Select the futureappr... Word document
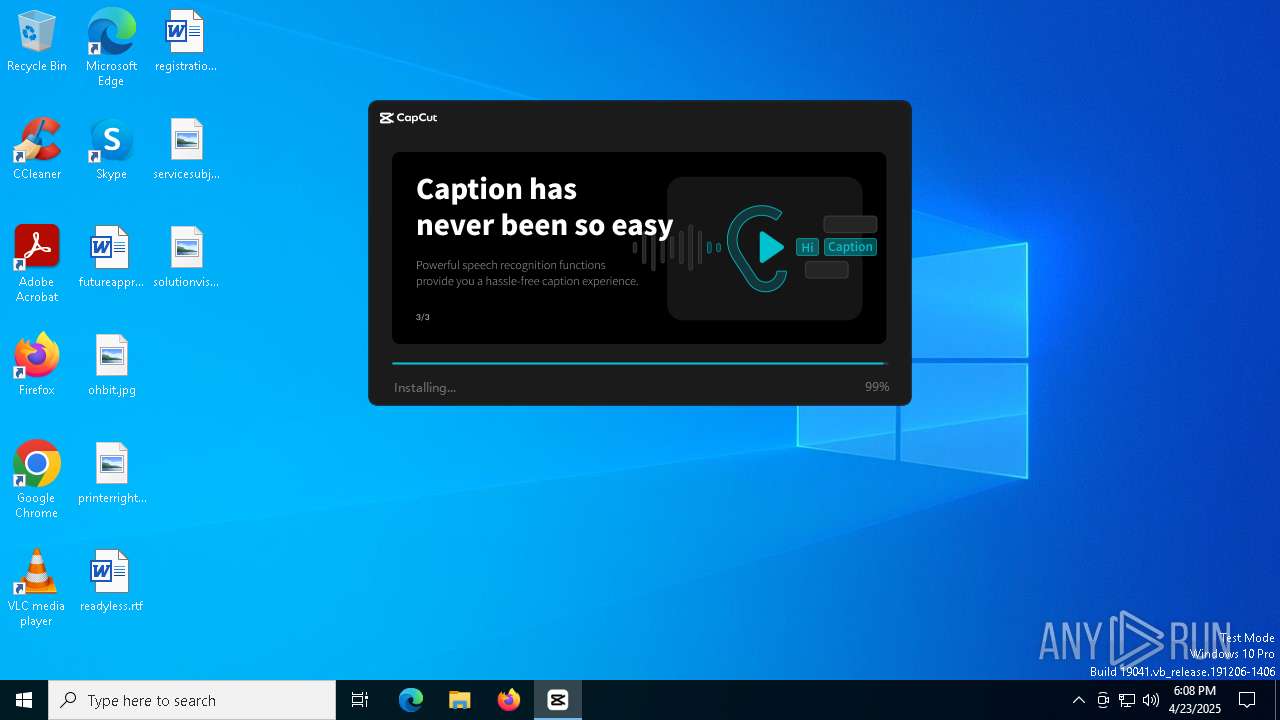1280x720 pixels. click(111, 257)
